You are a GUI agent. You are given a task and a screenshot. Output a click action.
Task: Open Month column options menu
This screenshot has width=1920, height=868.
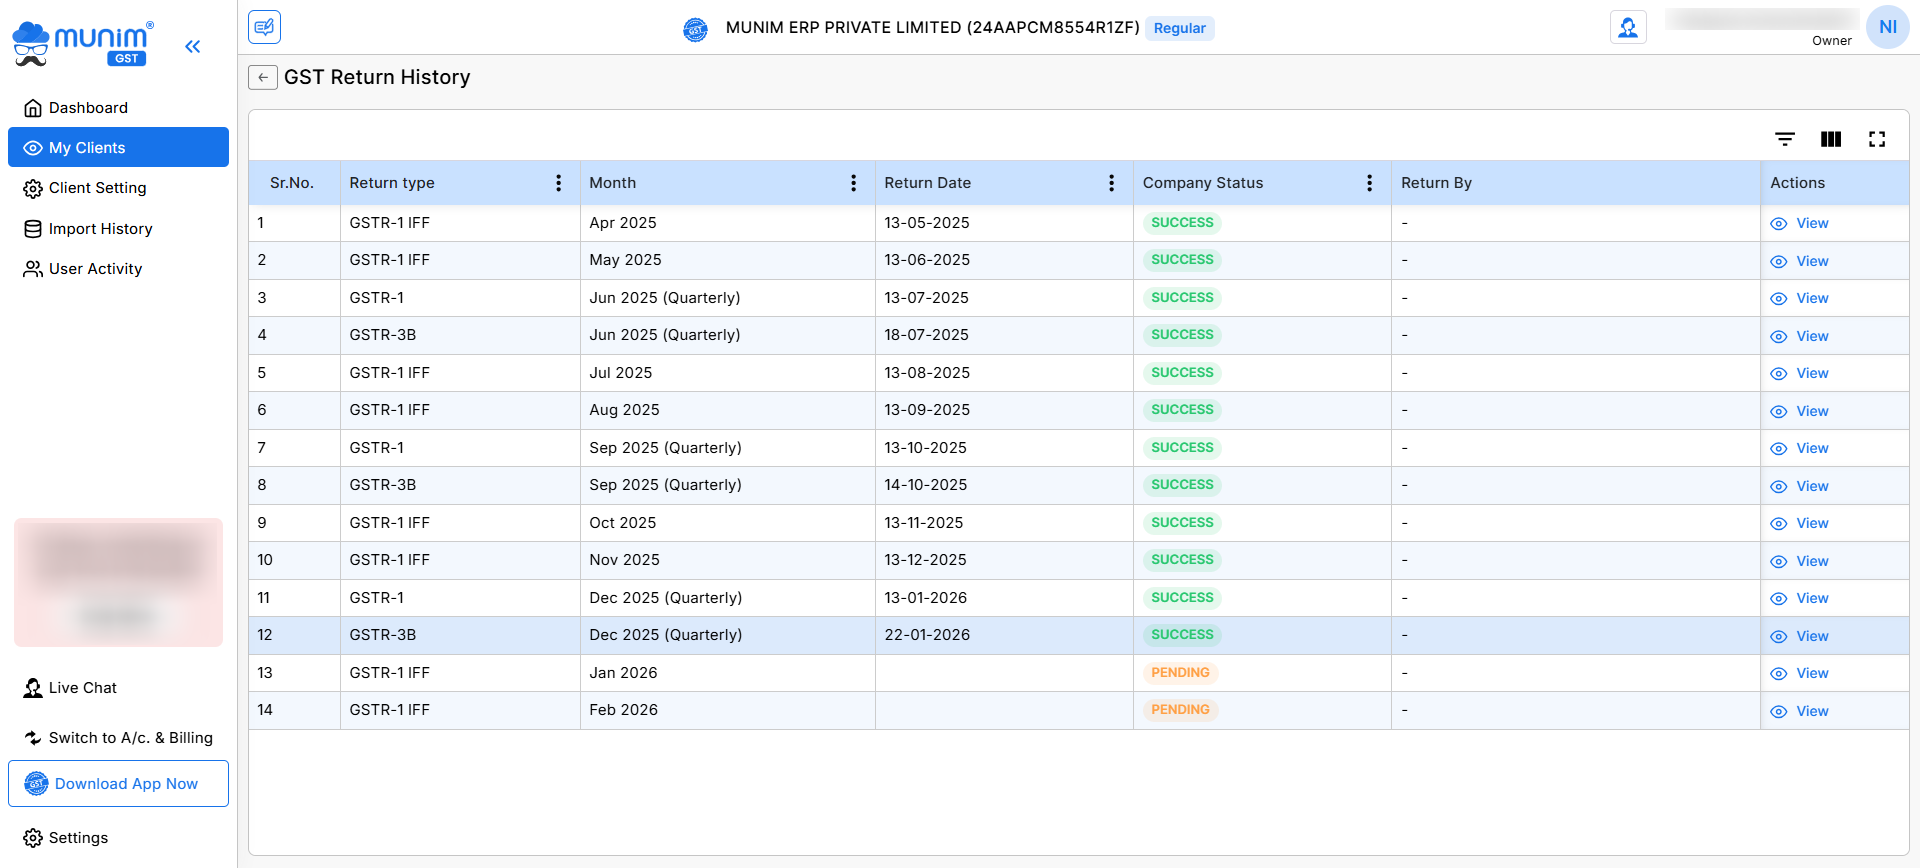click(853, 183)
